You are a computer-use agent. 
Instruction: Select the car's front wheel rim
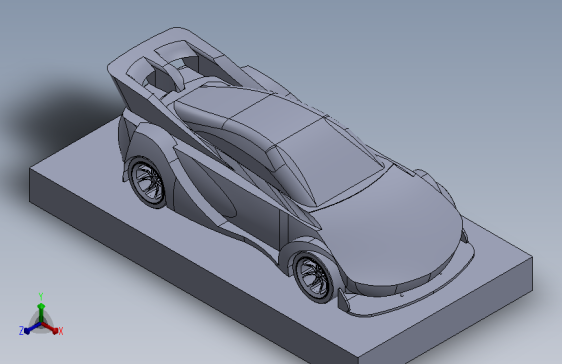point(313,278)
